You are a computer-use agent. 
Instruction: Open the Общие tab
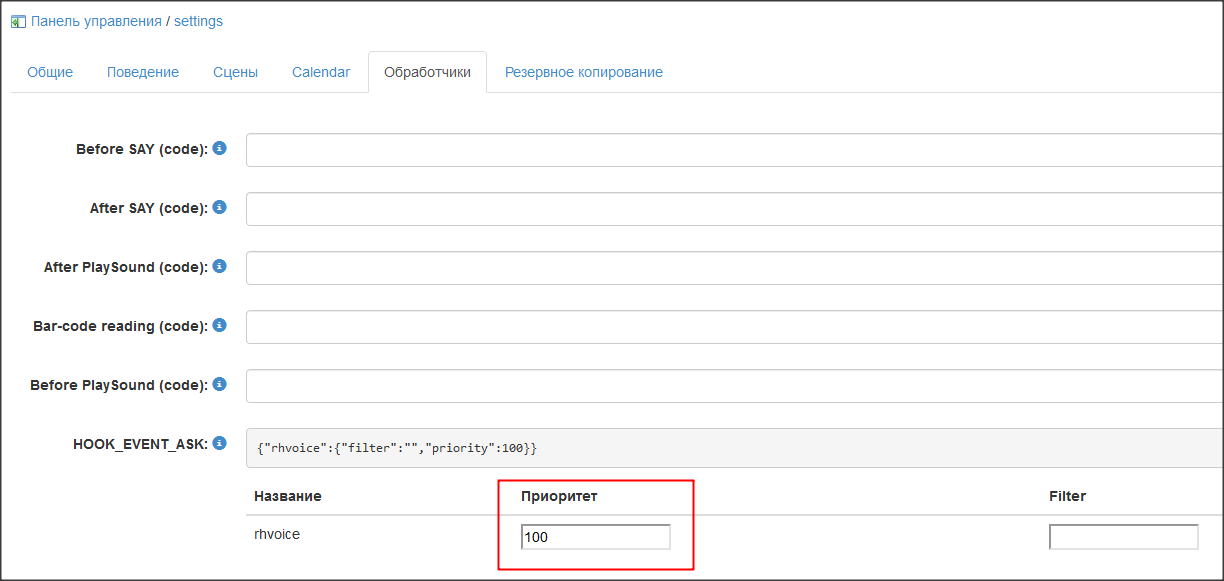pyautogui.click(x=50, y=72)
